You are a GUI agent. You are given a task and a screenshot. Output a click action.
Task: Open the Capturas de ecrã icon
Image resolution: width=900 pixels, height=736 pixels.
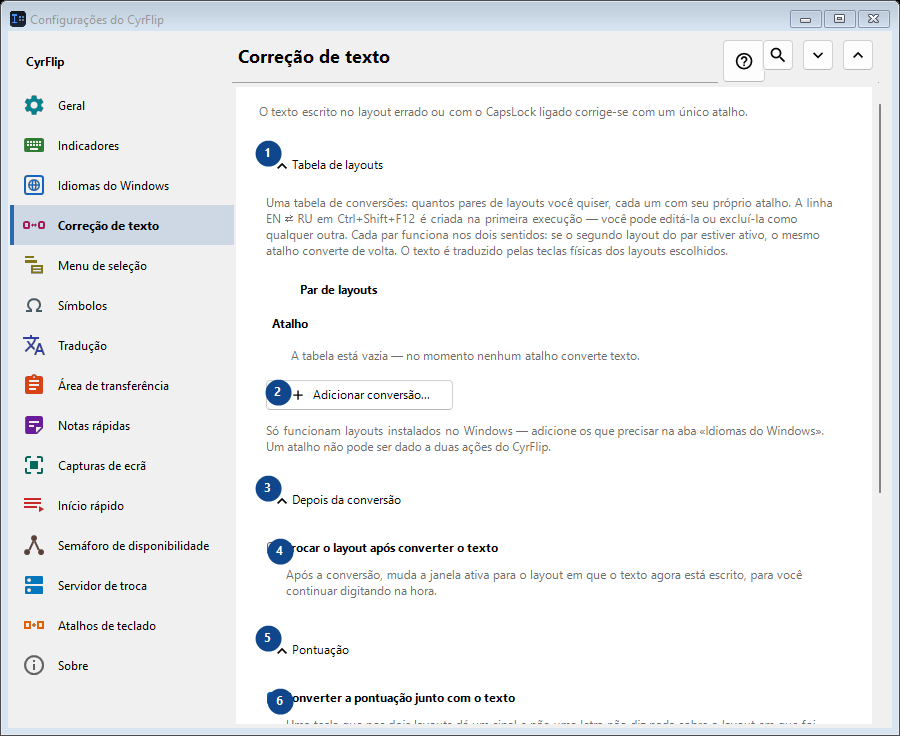coord(34,466)
